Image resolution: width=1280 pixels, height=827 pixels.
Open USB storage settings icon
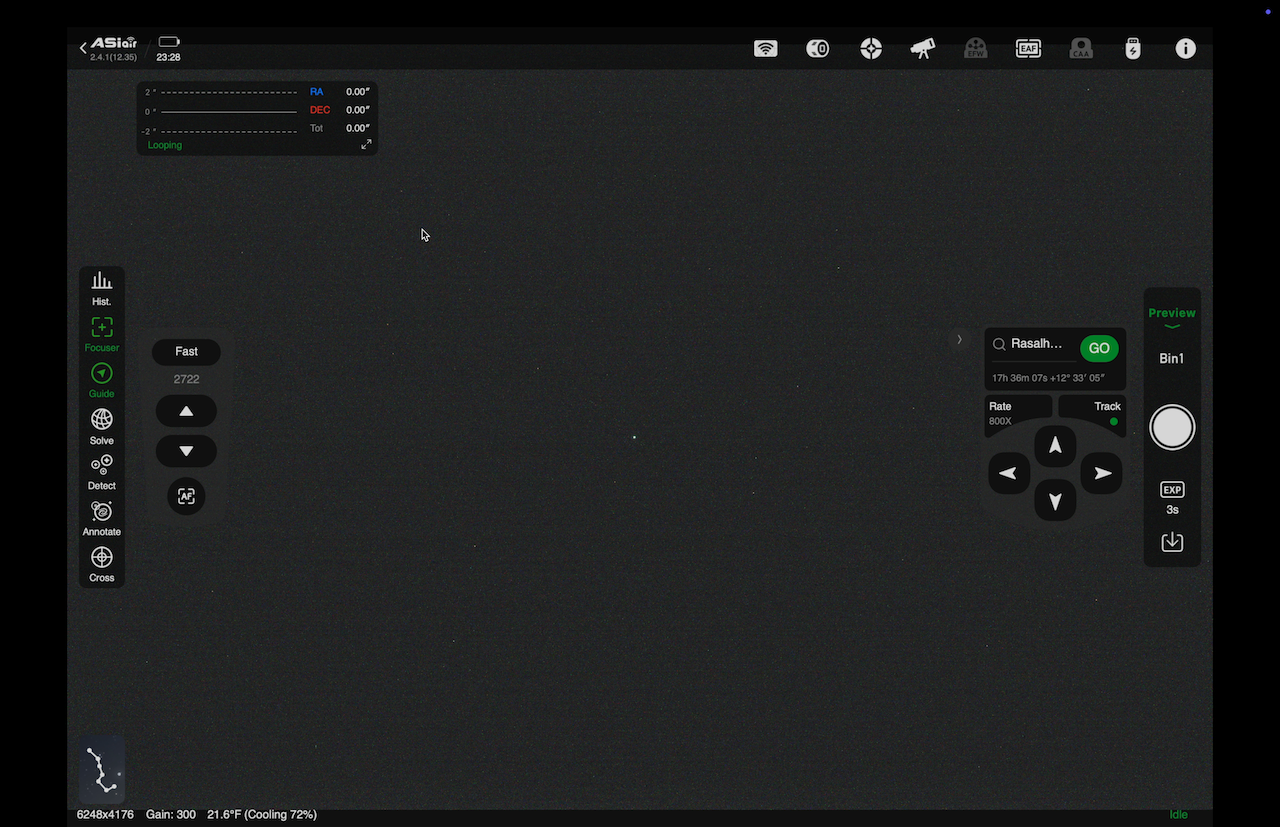pos(1133,49)
